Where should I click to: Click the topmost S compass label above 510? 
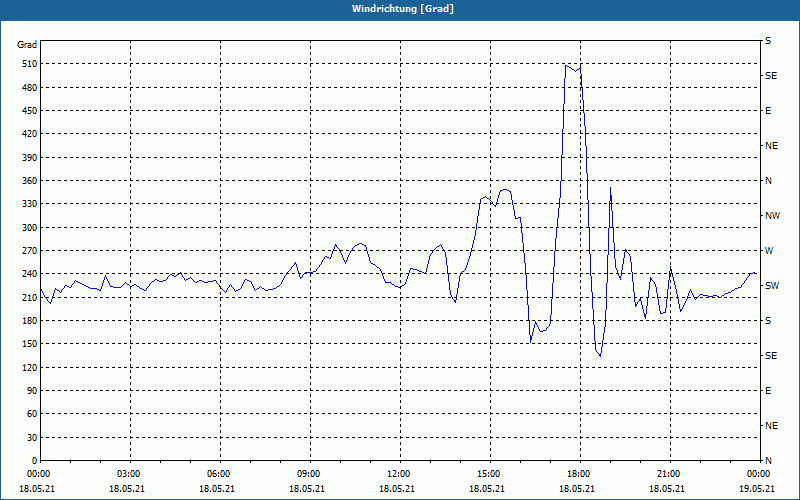pyautogui.click(x=768, y=41)
